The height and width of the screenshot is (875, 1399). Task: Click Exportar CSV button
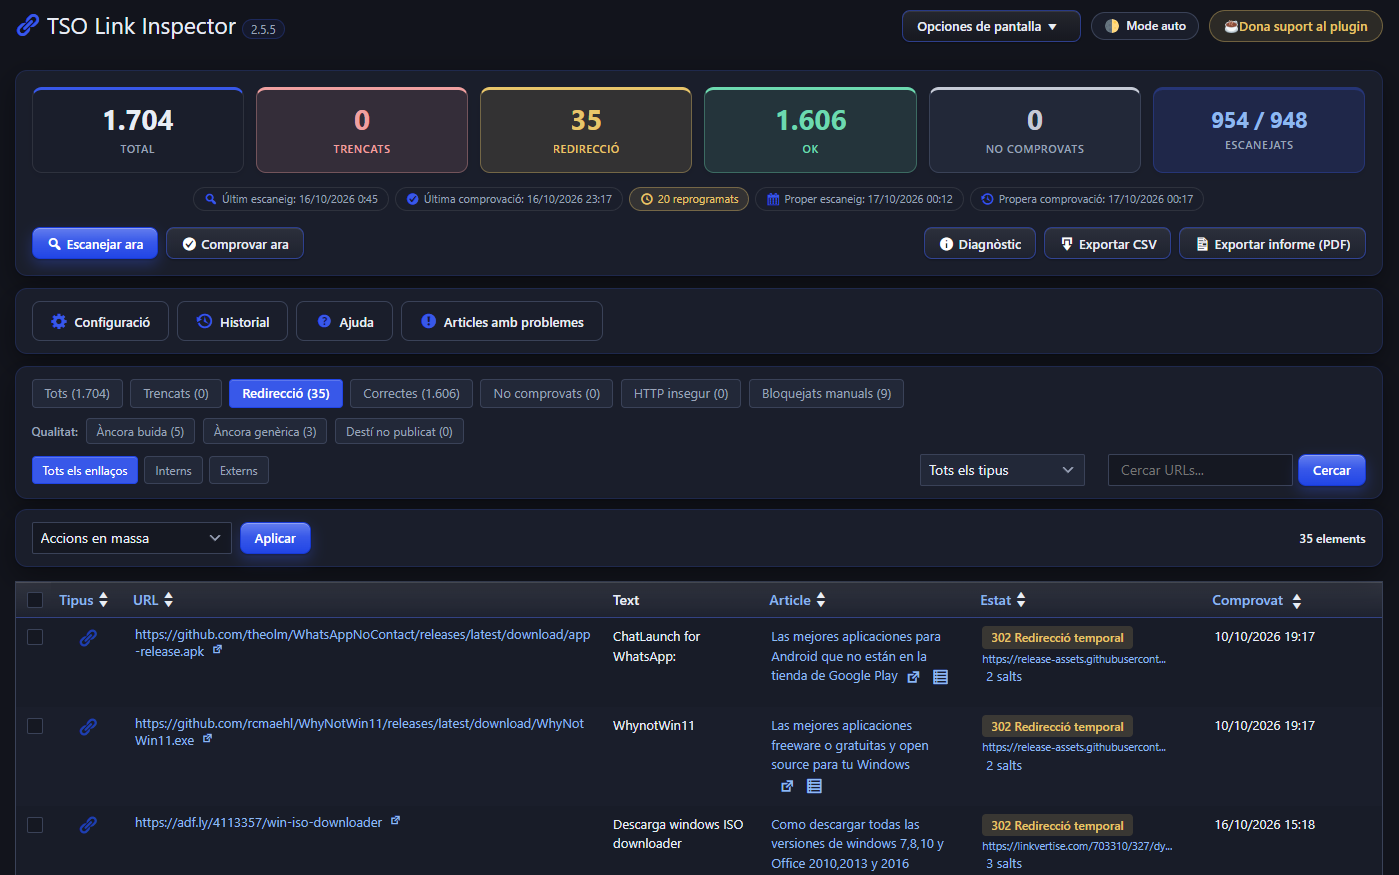click(1107, 244)
